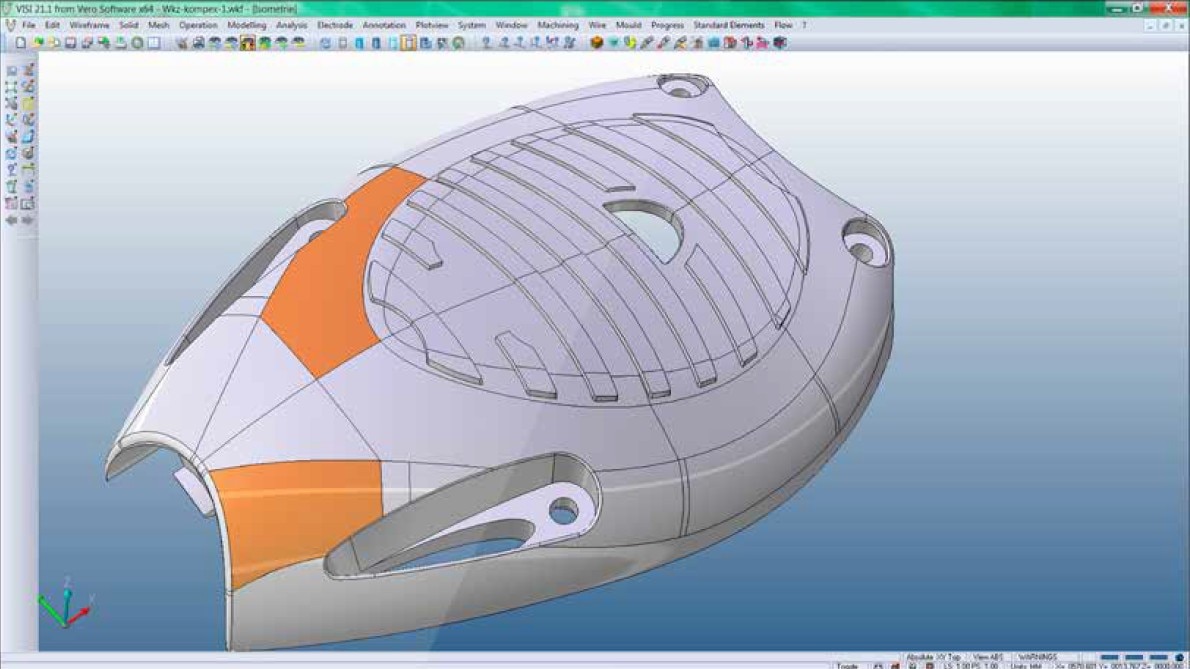Open the Modelling menu
The width and height of the screenshot is (1190, 669).
pos(246,25)
